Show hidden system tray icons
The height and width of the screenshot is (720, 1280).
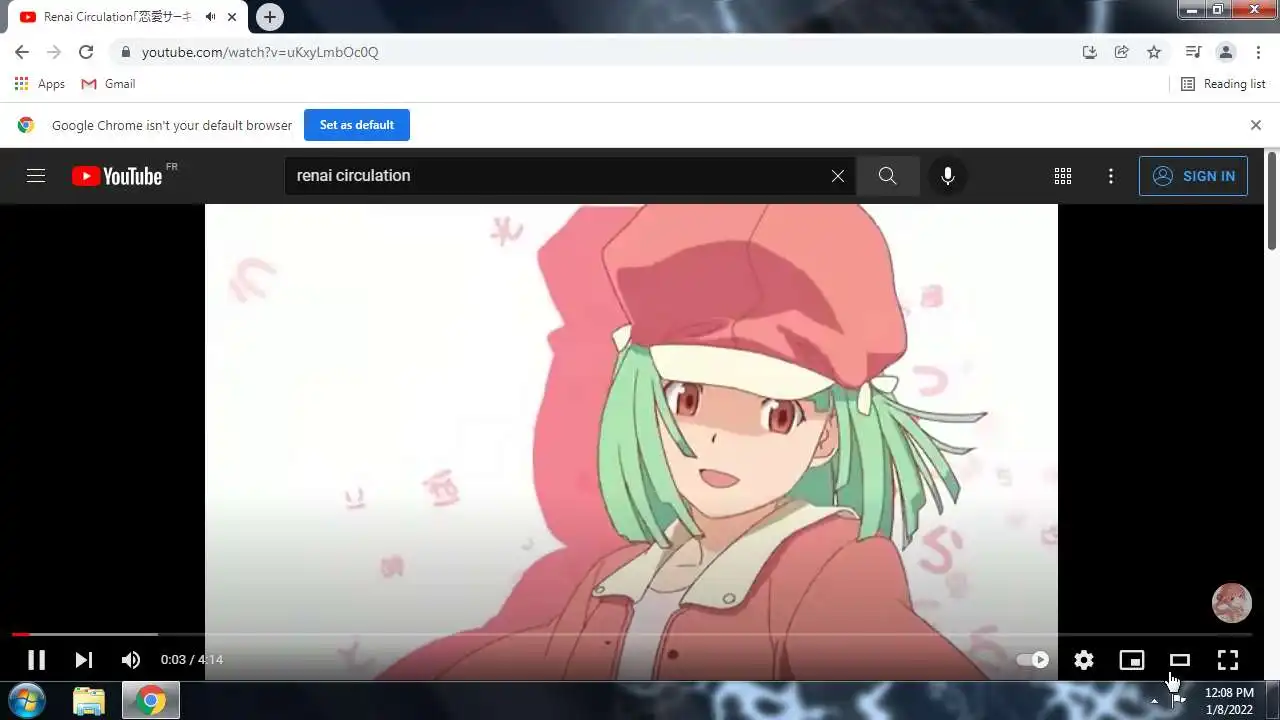click(x=1154, y=701)
